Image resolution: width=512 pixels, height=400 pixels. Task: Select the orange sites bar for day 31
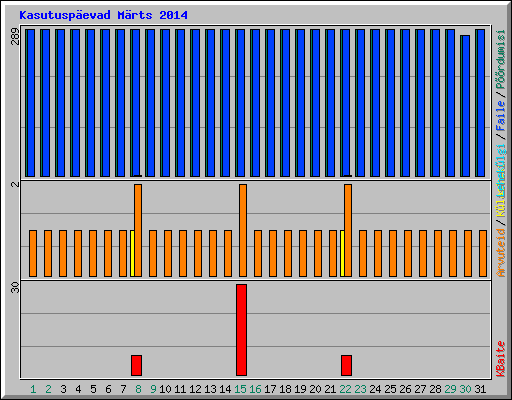[x=483, y=253]
